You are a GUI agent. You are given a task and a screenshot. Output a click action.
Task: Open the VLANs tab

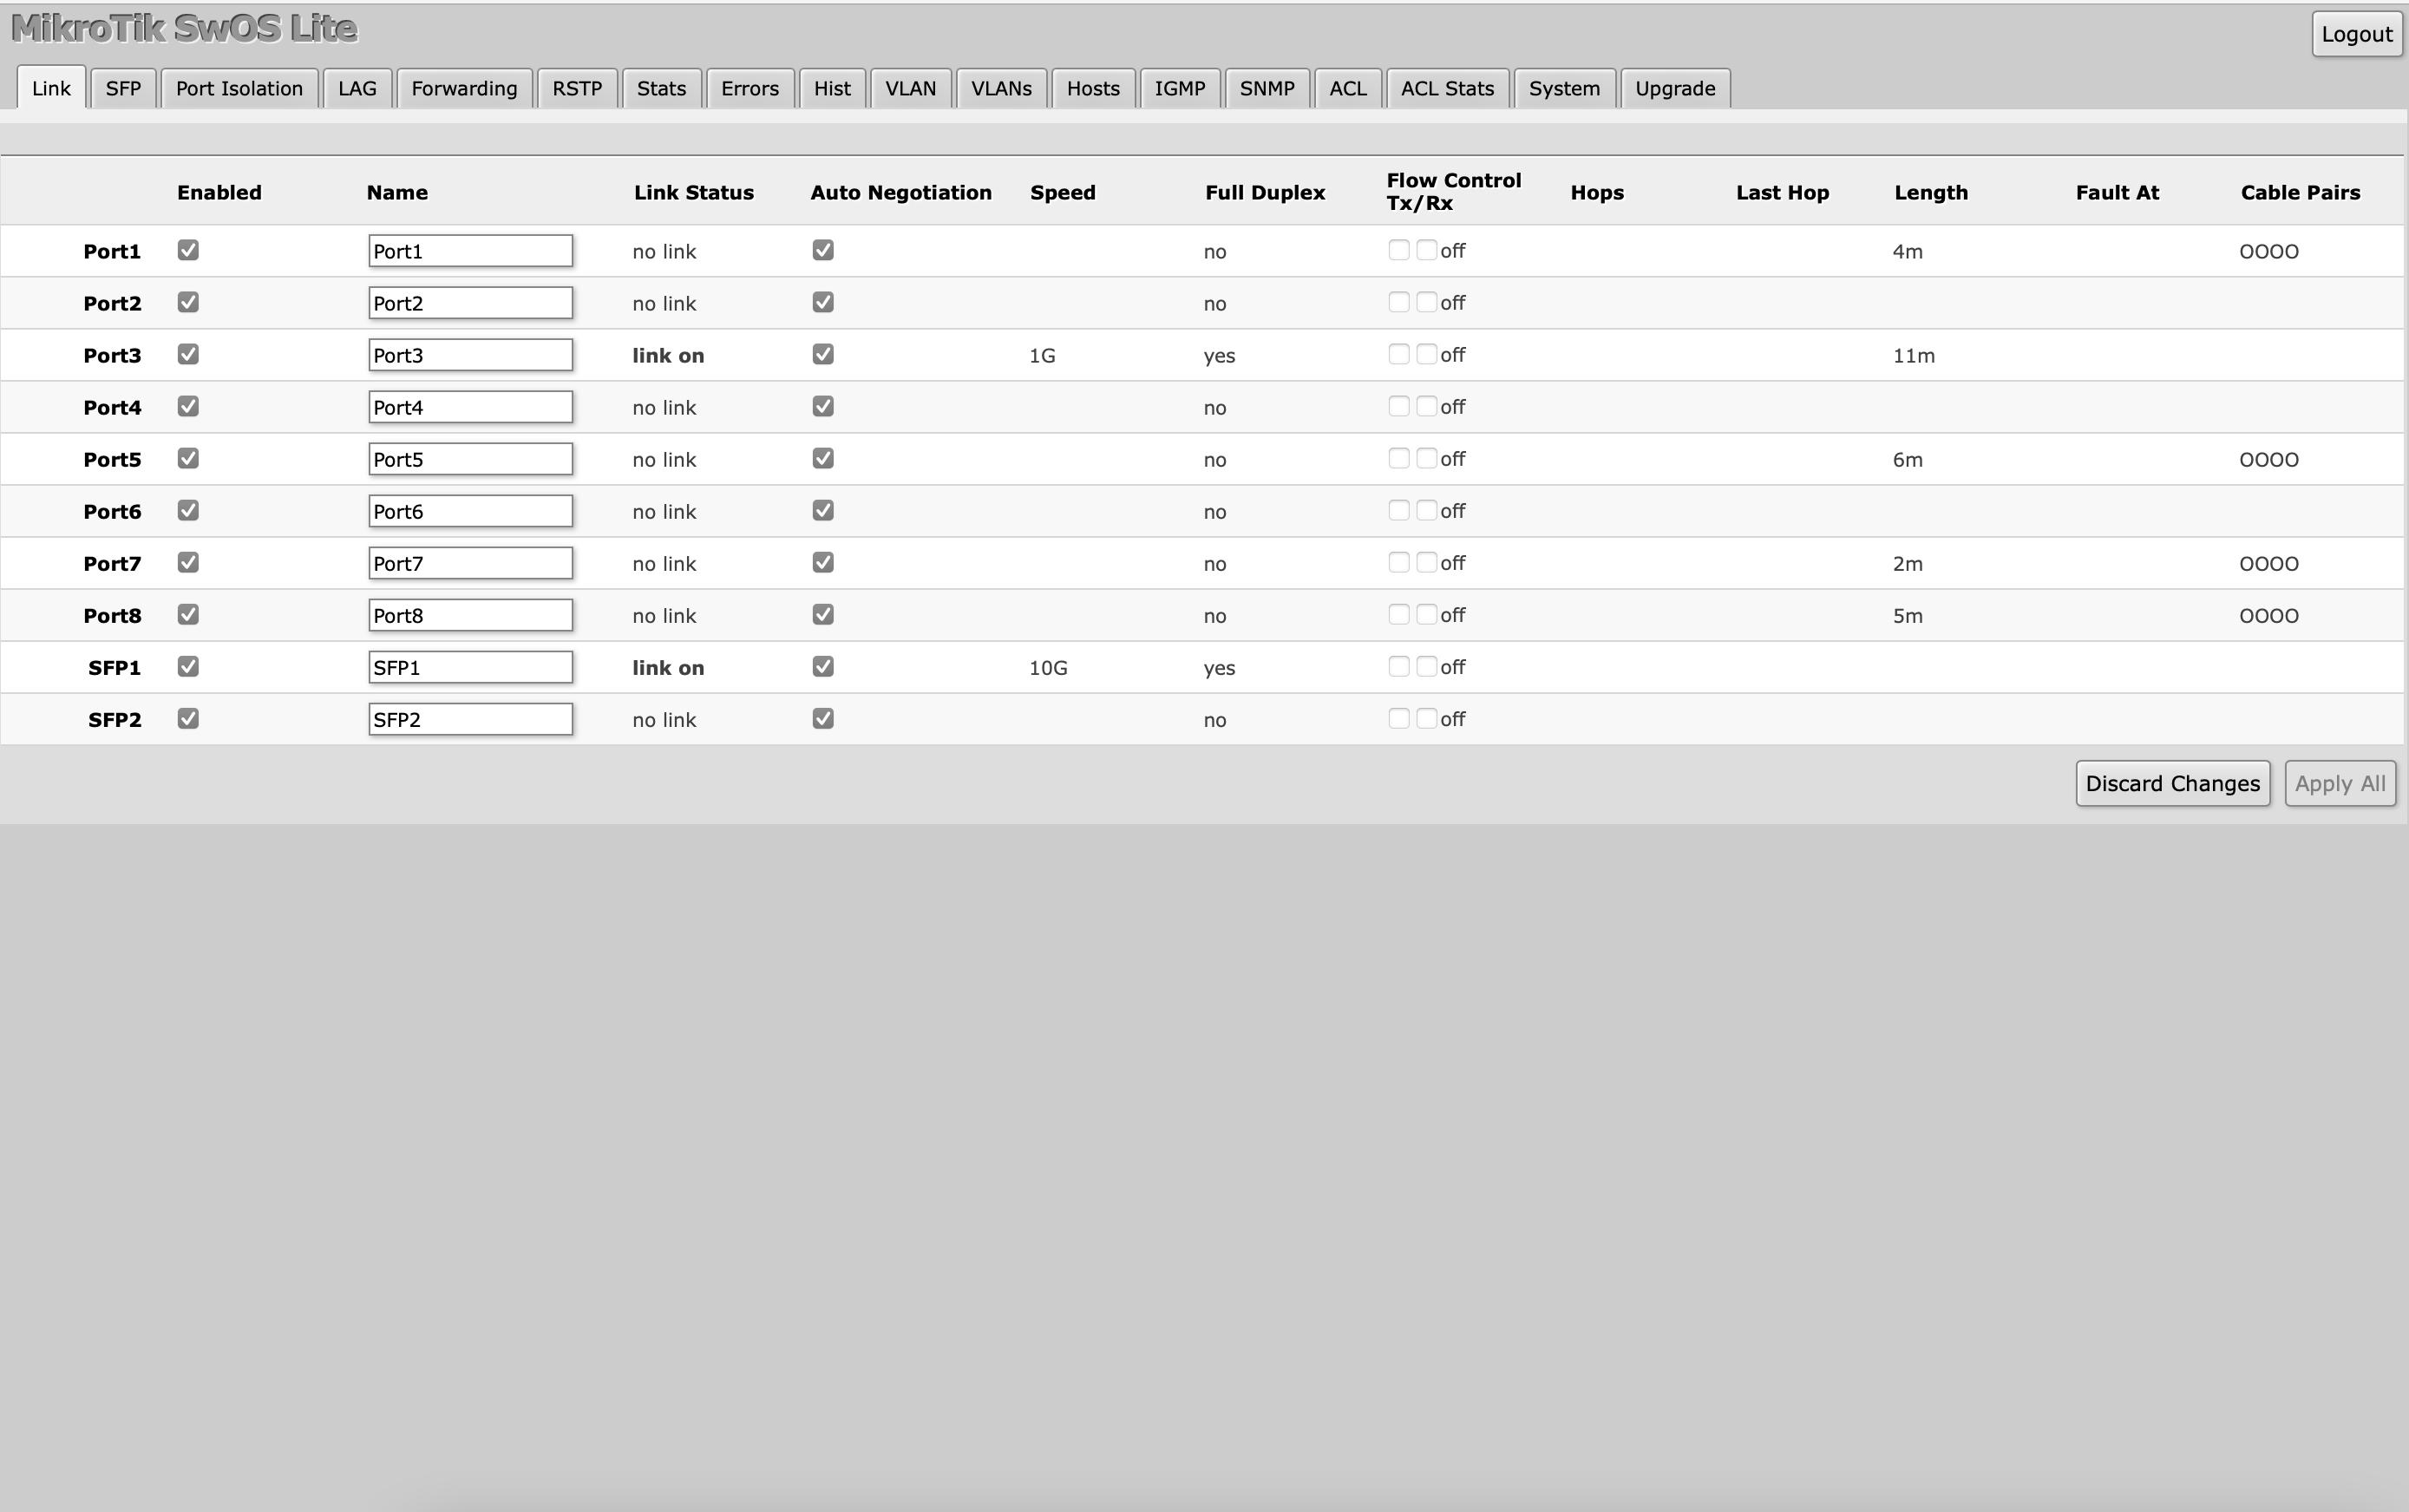[x=1001, y=88]
